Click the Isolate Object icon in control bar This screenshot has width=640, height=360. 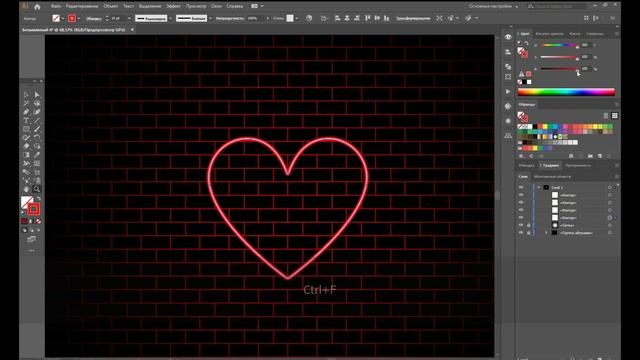tap(439, 18)
